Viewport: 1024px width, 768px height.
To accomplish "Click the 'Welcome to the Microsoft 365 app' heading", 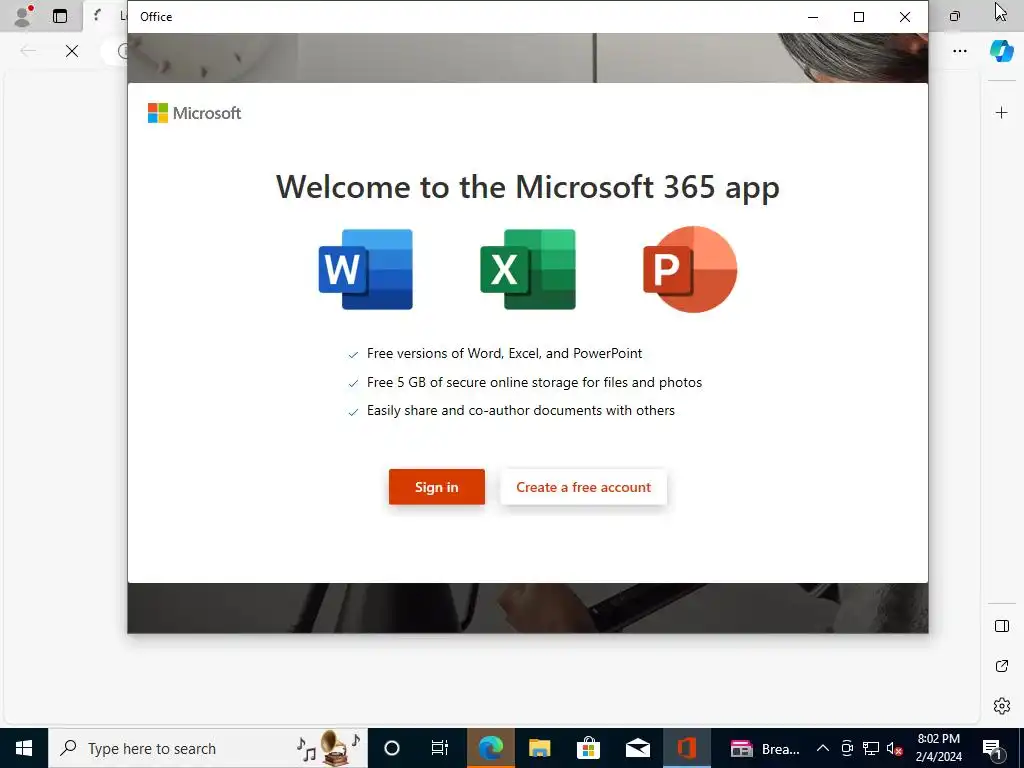I will (528, 187).
